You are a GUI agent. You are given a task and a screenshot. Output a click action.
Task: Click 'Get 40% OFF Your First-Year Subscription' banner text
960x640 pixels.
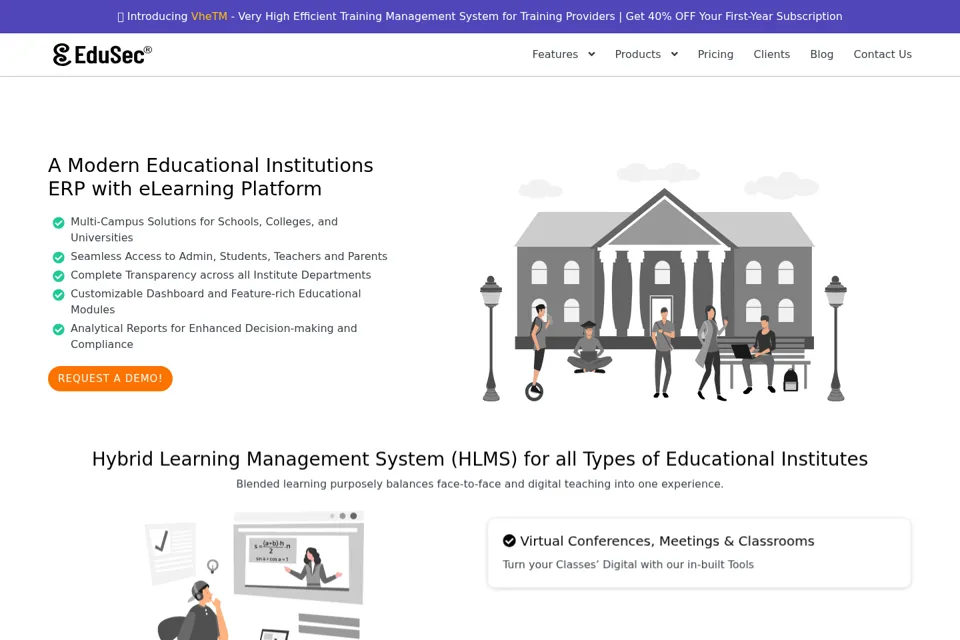(x=733, y=17)
